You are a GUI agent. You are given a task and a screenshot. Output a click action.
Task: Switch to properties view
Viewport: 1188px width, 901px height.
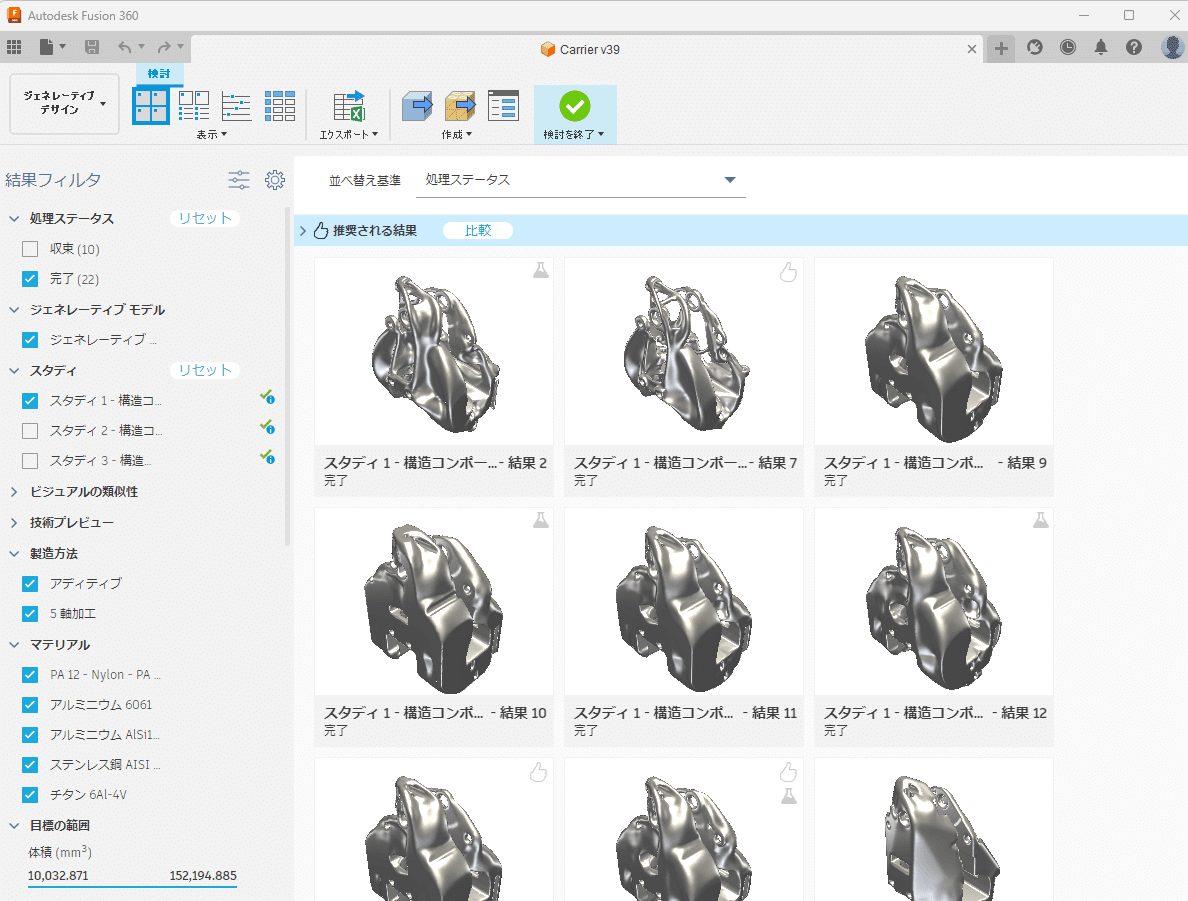click(194, 106)
